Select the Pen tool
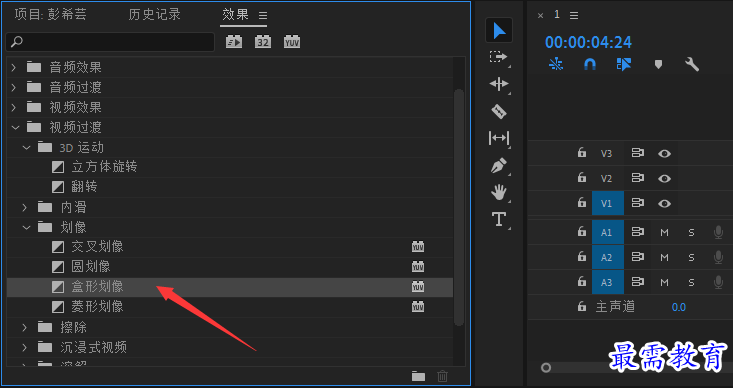The height and width of the screenshot is (388, 733). click(499, 165)
